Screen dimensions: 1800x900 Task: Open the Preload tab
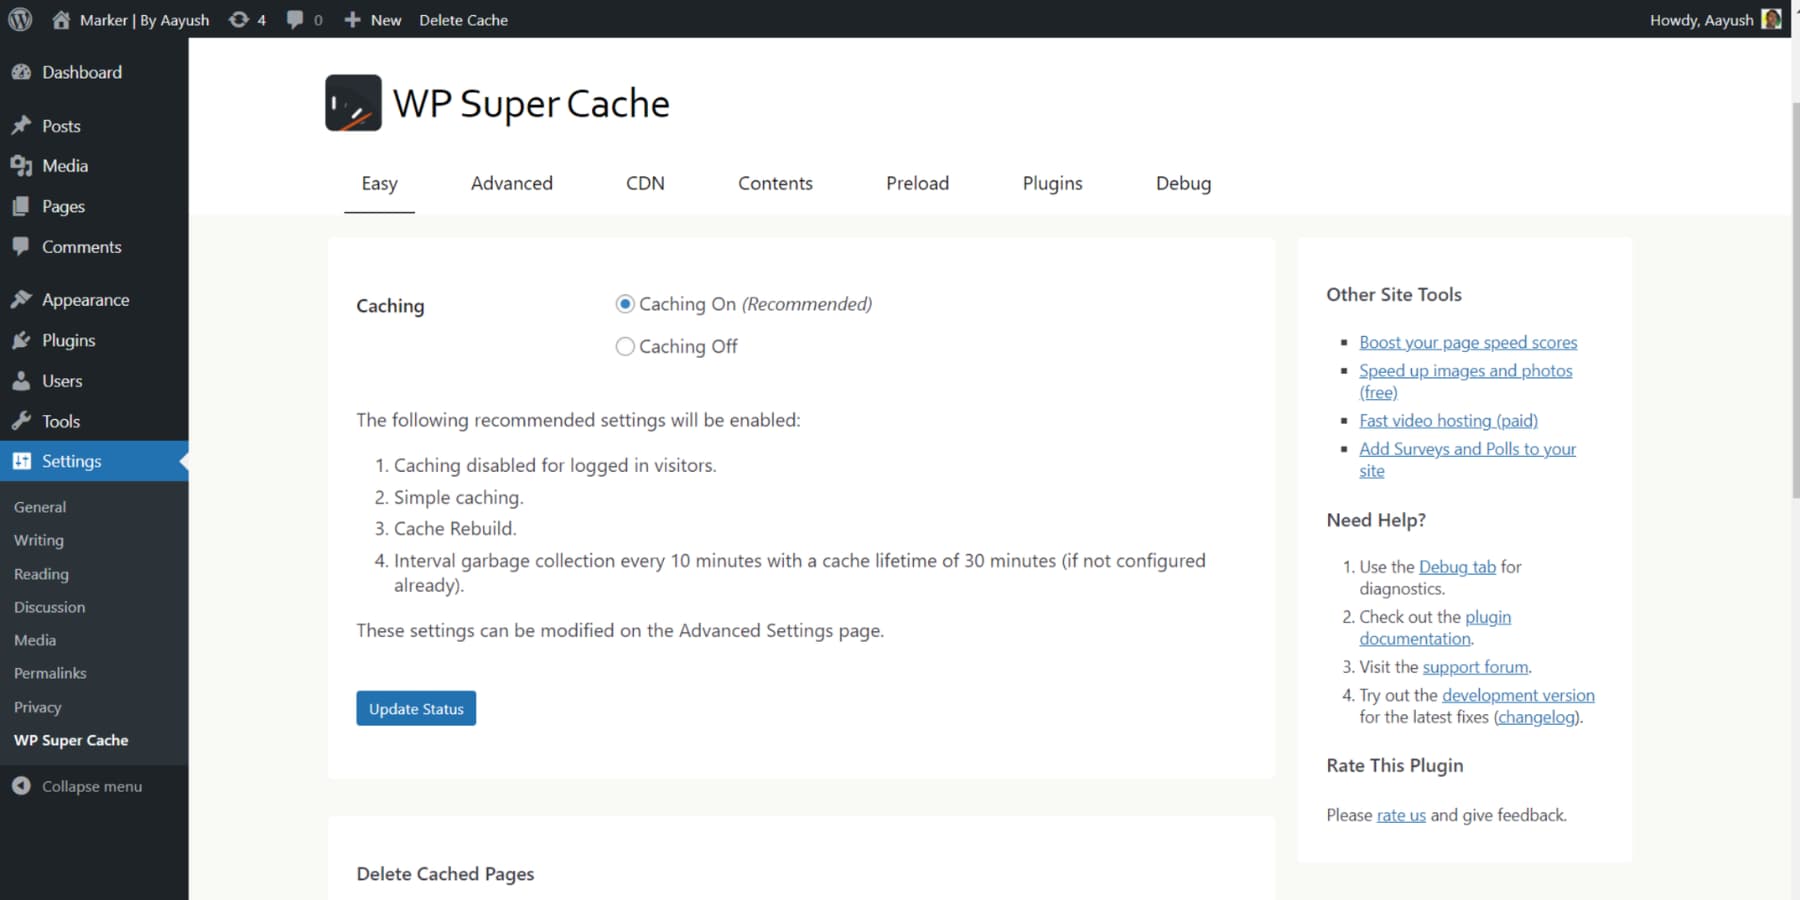(917, 183)
